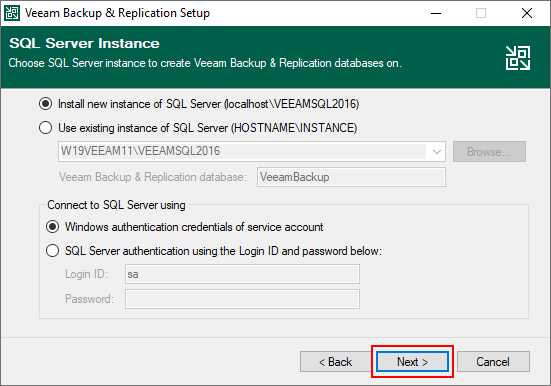Cancel the setup wizard

tap(493, 361)
